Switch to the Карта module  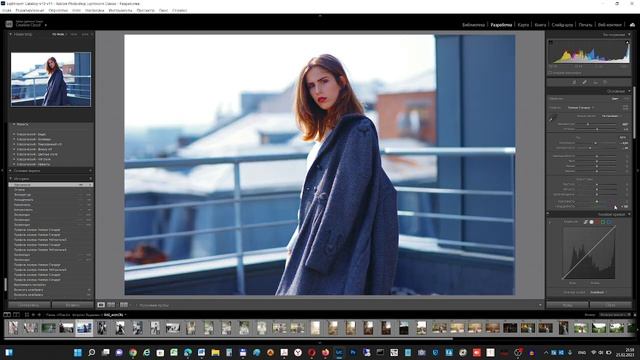pos(523,25)
